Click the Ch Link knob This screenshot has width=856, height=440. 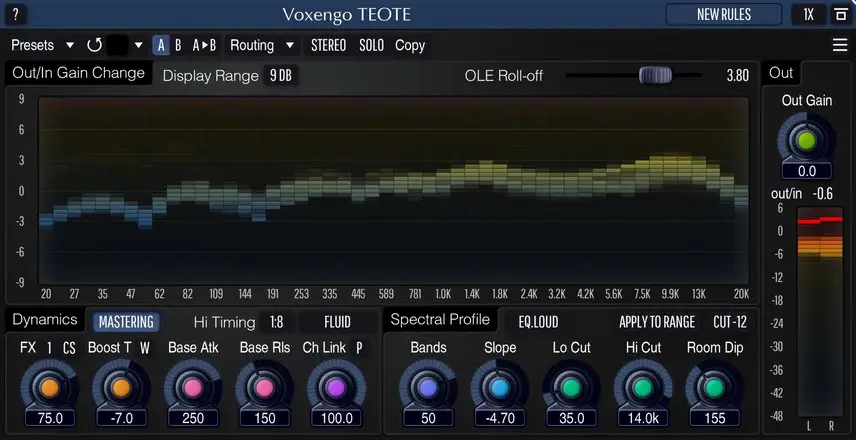click(x=336, y=388)
